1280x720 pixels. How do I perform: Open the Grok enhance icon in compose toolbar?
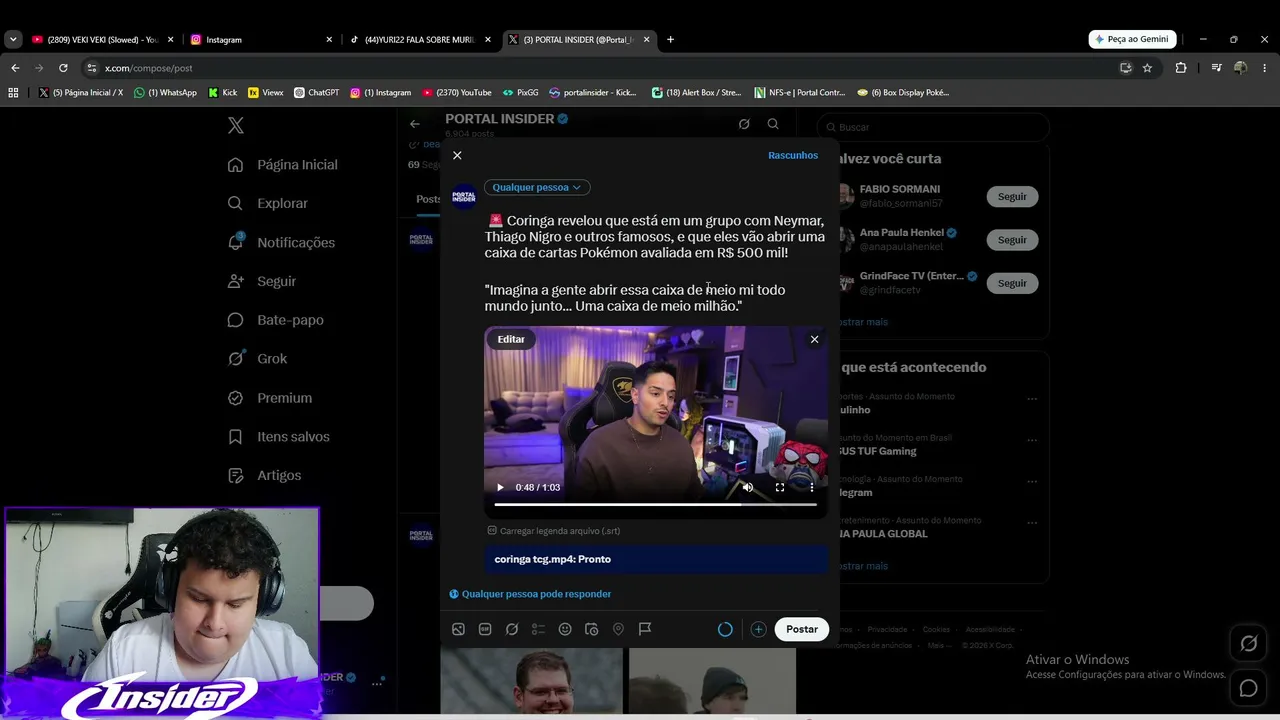pos(512,629)
